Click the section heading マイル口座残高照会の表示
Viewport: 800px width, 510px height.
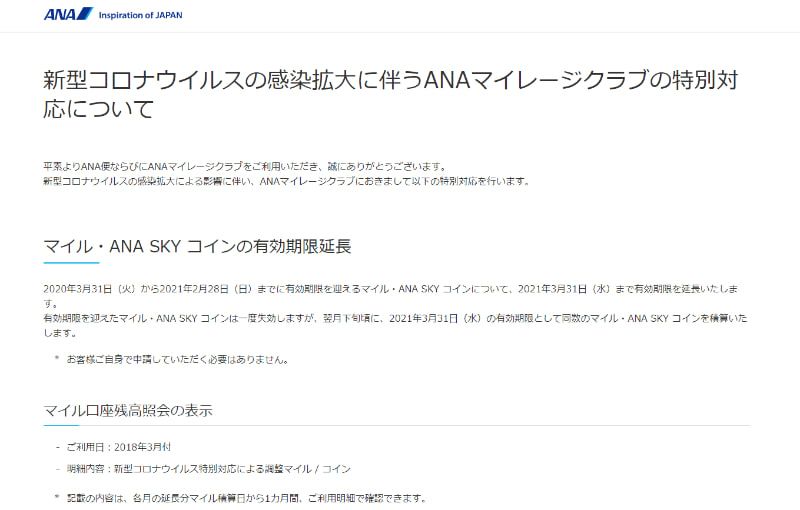point(128,411)
